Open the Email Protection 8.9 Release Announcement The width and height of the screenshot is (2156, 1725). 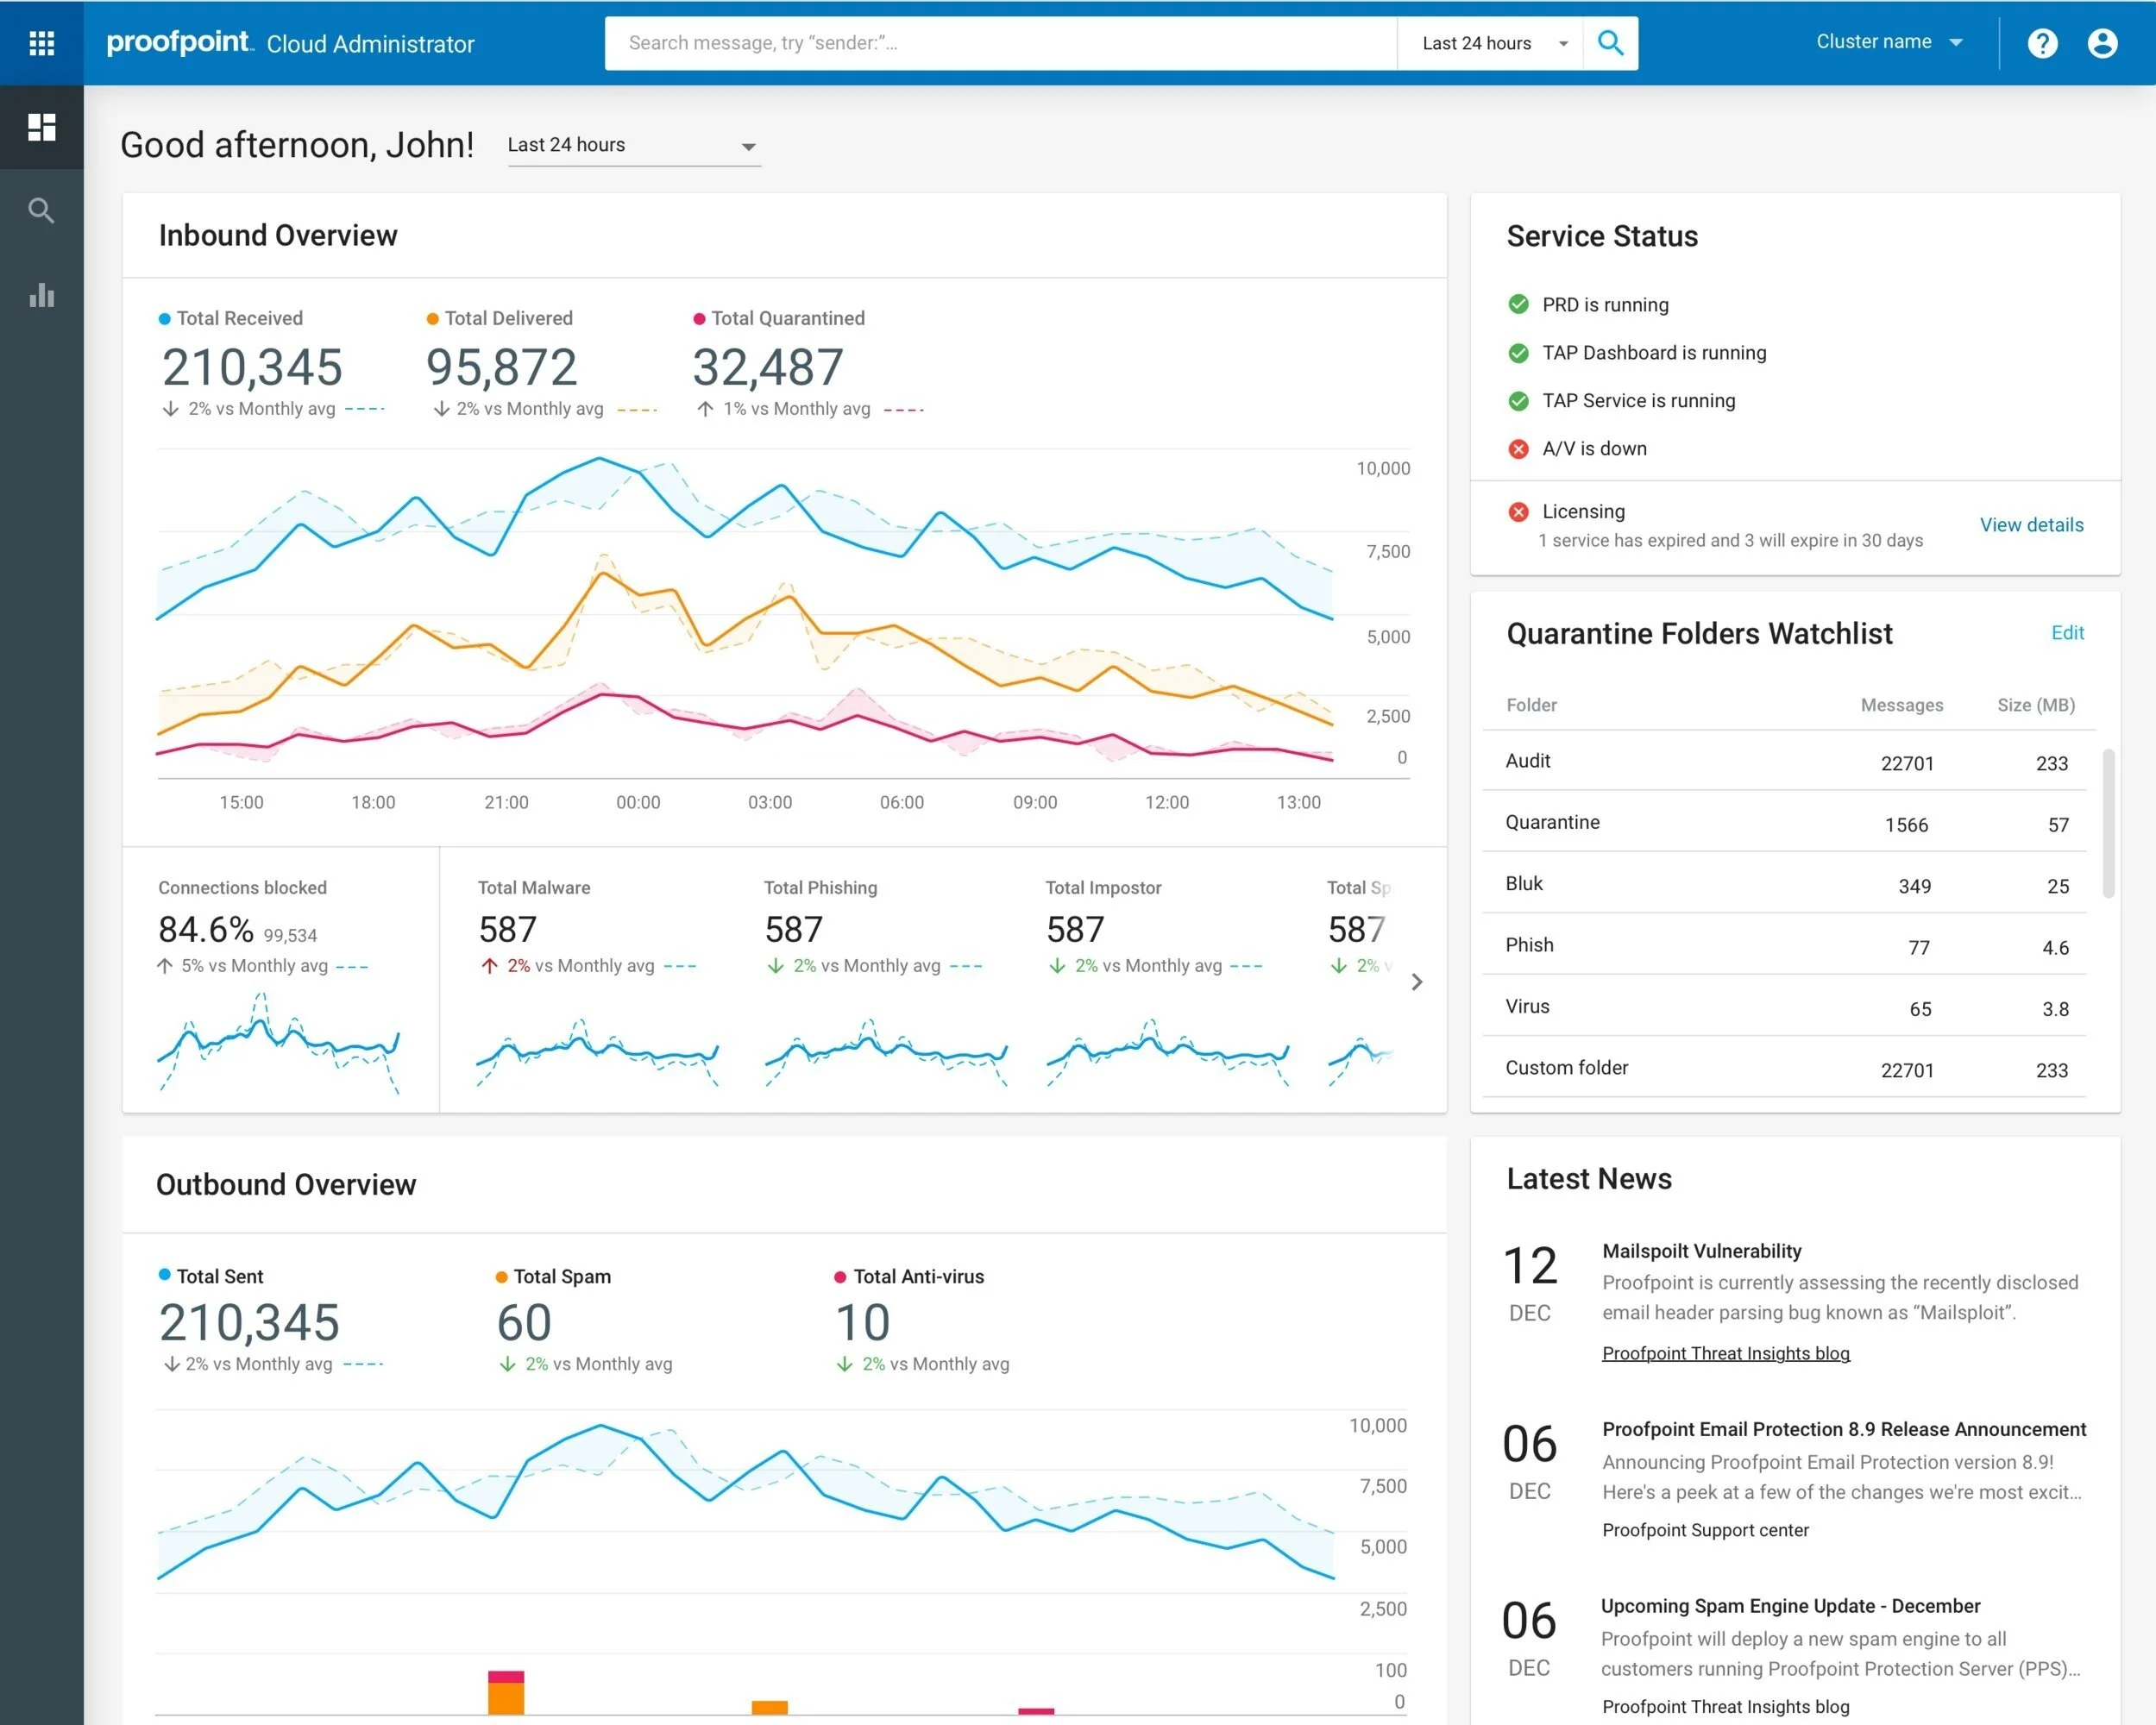tap(1843, 1429)
